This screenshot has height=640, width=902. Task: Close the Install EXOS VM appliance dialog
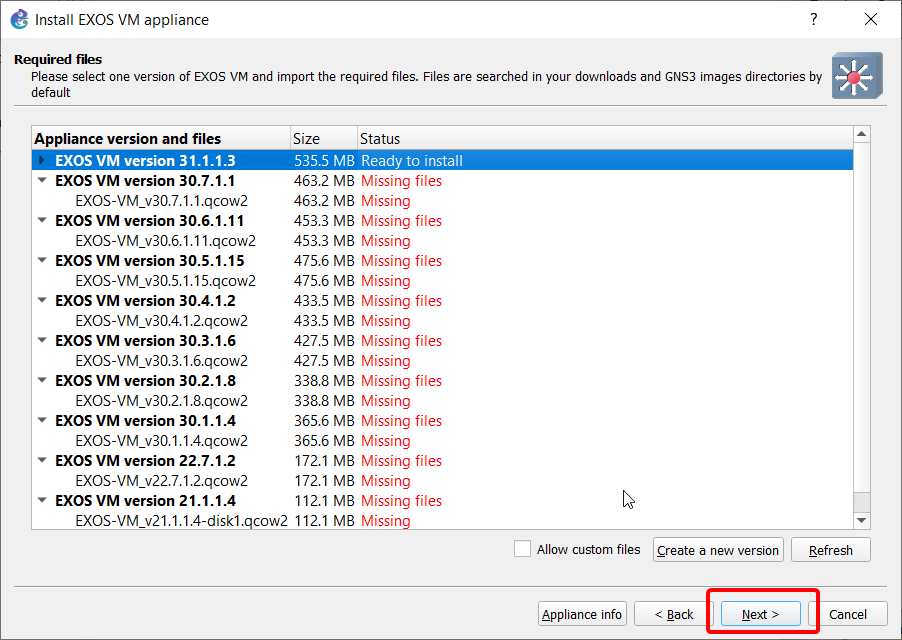(871, 19)
